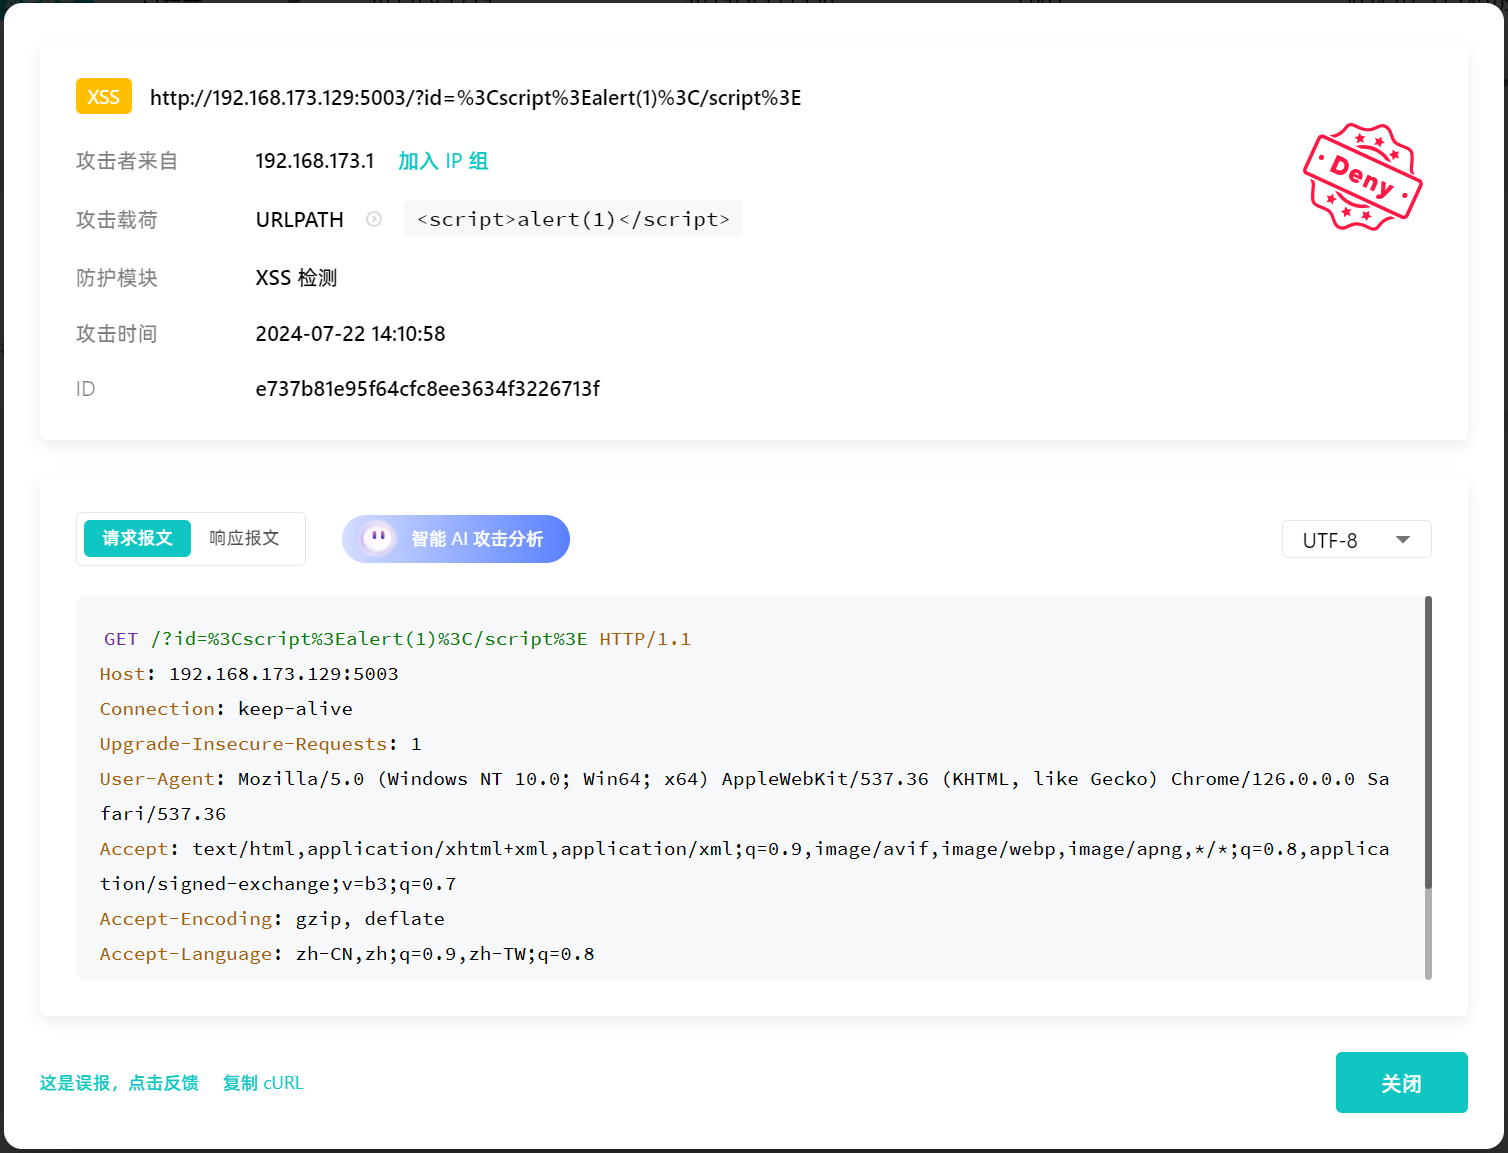Switch to the 响应报文 tab

click(x=244, y=539)
